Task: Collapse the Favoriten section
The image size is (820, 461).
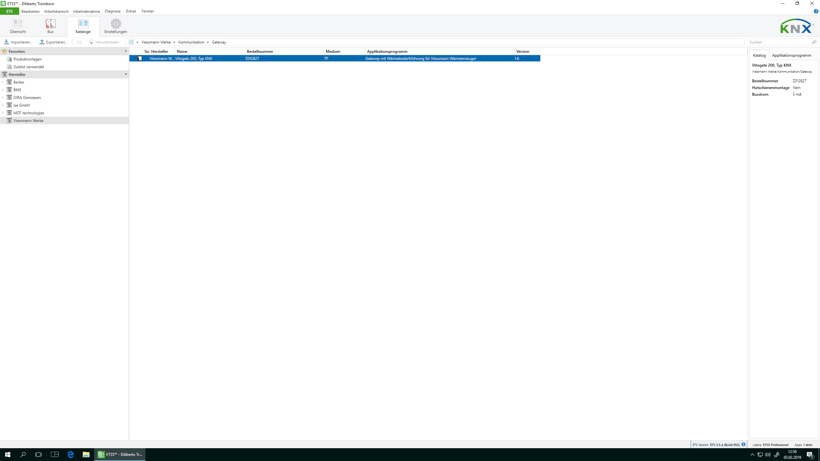Action: pyautogui.click(x=126, y=51)
